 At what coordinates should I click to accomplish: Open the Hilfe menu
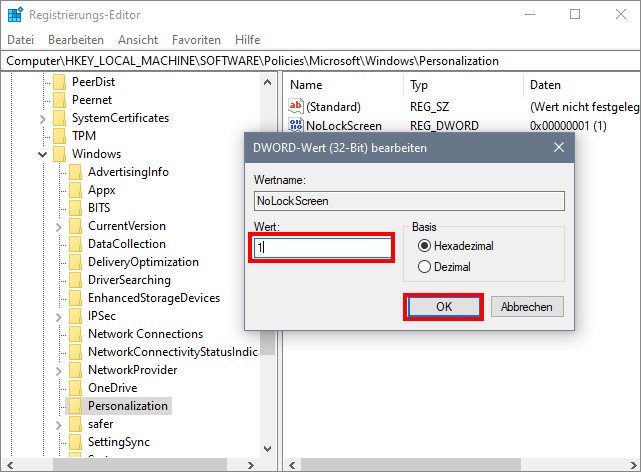tap(247, 40)
